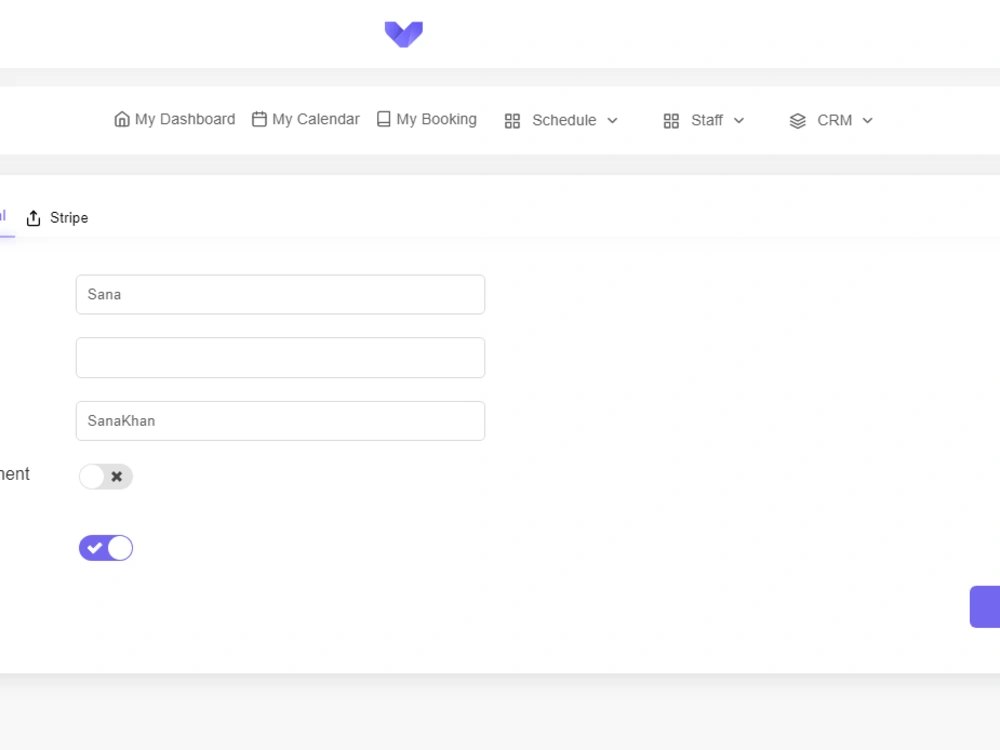Click the Schedule grid icon
Viewport: 1000px width, 750px height.
[x=512, y=121]
